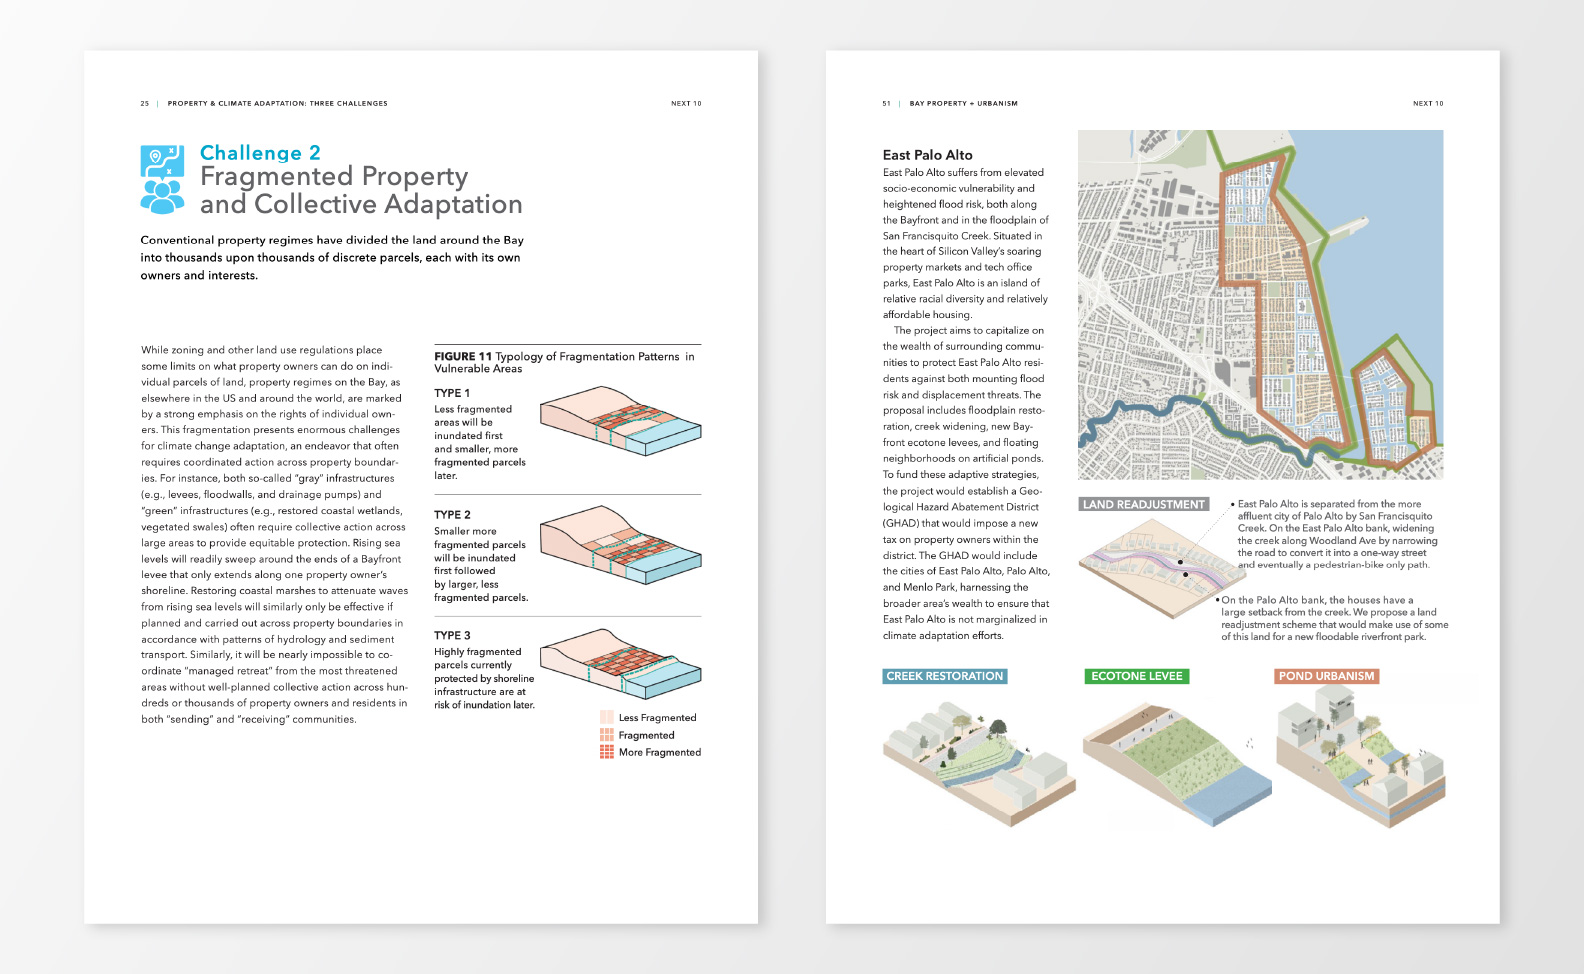Select the Pond Urbanism isometric illustration
Image resolution: width=1584 pixels, height=974 pixels.
click(x=1360, y=758)
